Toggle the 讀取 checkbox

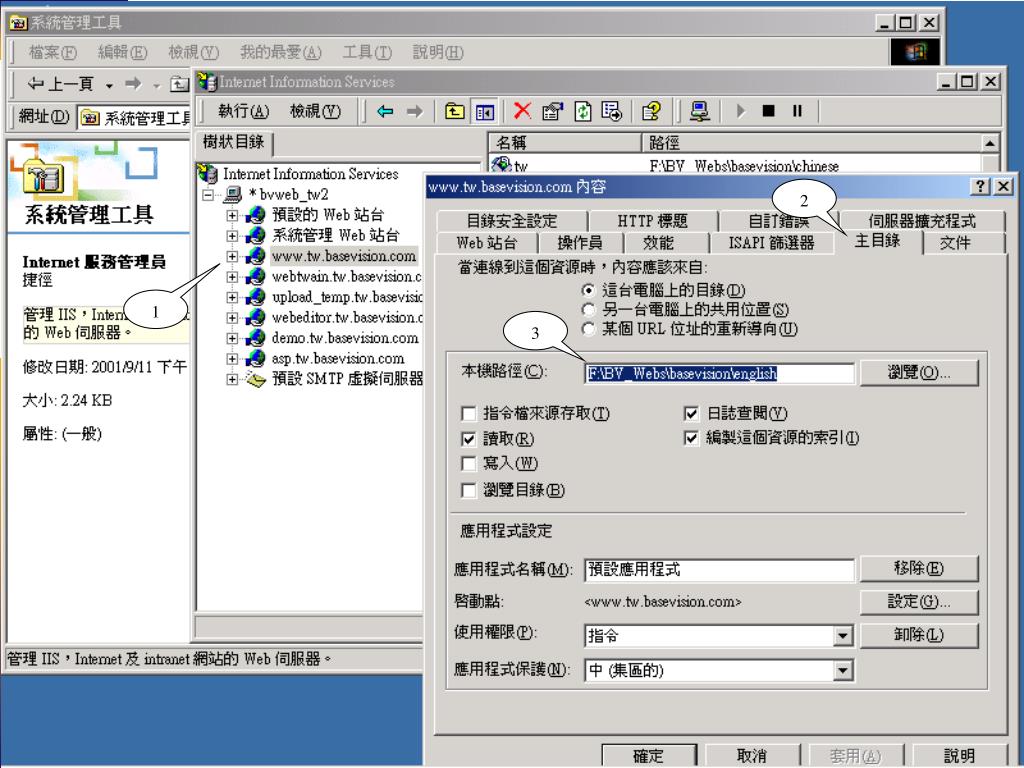tap(468, 439)
